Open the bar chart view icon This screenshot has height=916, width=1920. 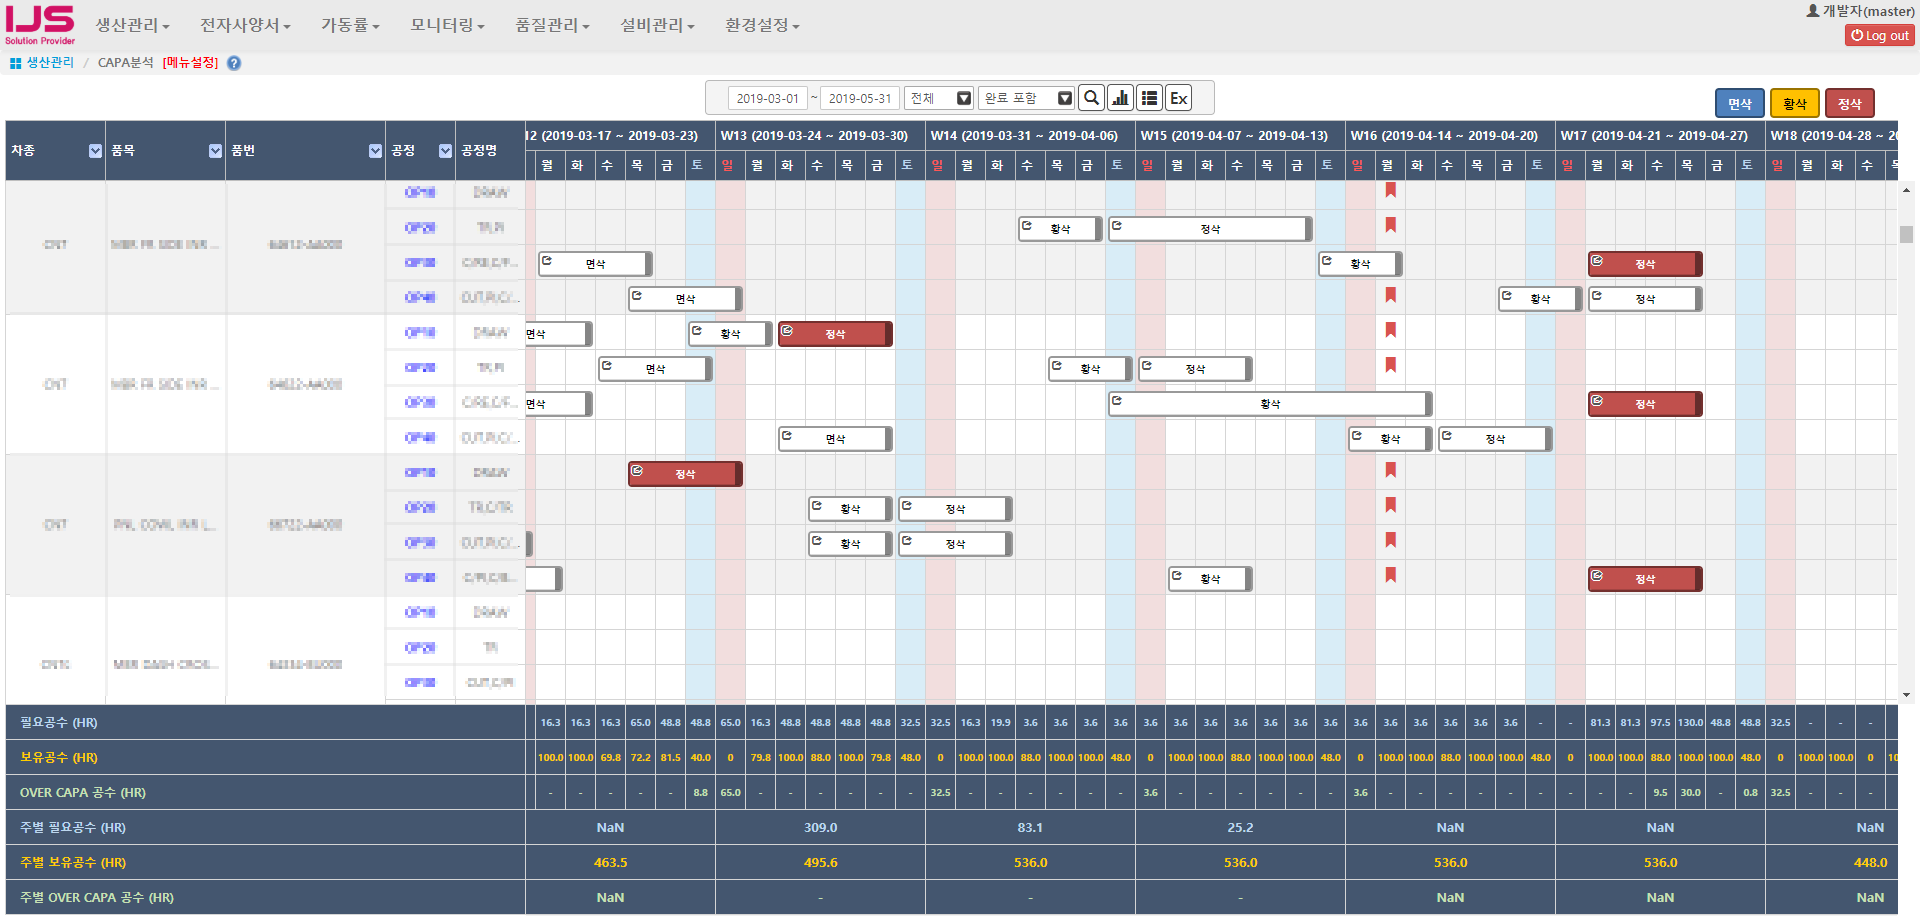pyautogui.click(x=1121, y=98)
